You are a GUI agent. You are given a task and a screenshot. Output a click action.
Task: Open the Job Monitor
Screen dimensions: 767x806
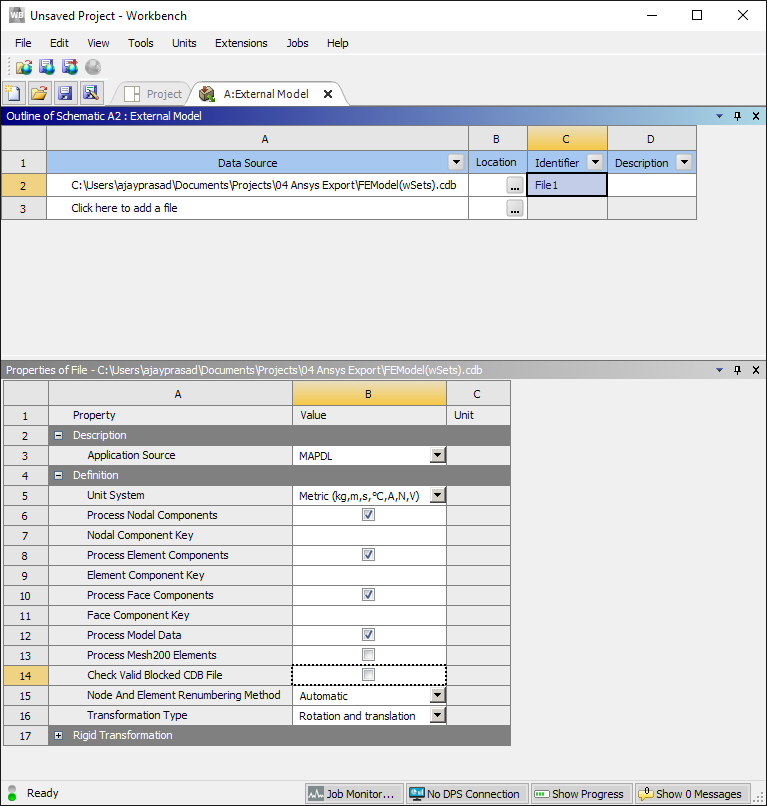click(x=354, y=794)
